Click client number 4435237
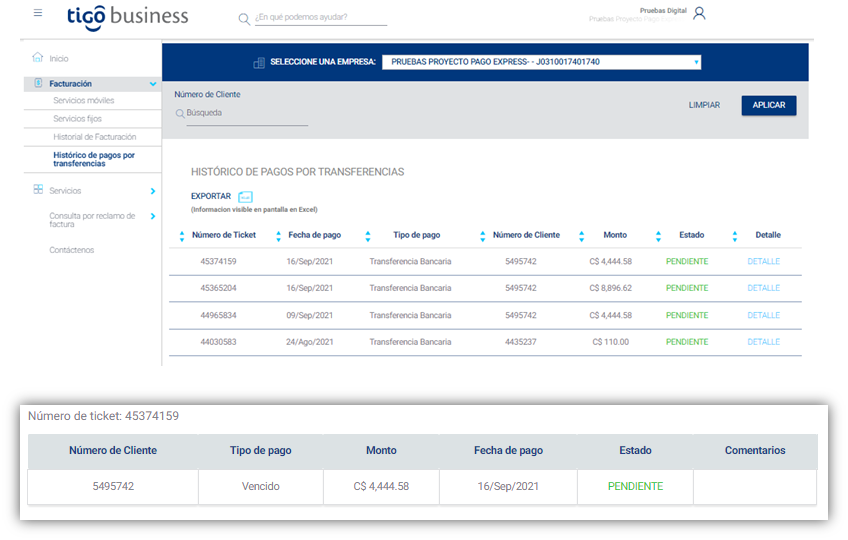Screen dimensions: 848x540 click(x=521, y=342)
